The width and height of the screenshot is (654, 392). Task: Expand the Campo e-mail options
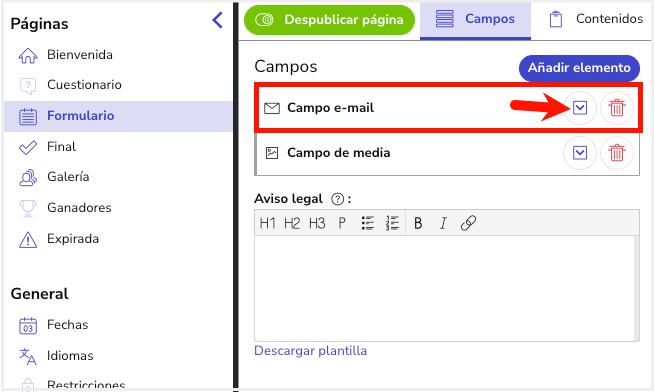click(580, 108)
